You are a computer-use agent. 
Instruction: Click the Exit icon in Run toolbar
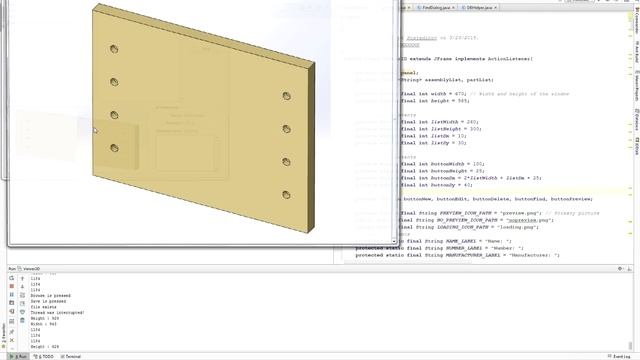coord(11,312)
